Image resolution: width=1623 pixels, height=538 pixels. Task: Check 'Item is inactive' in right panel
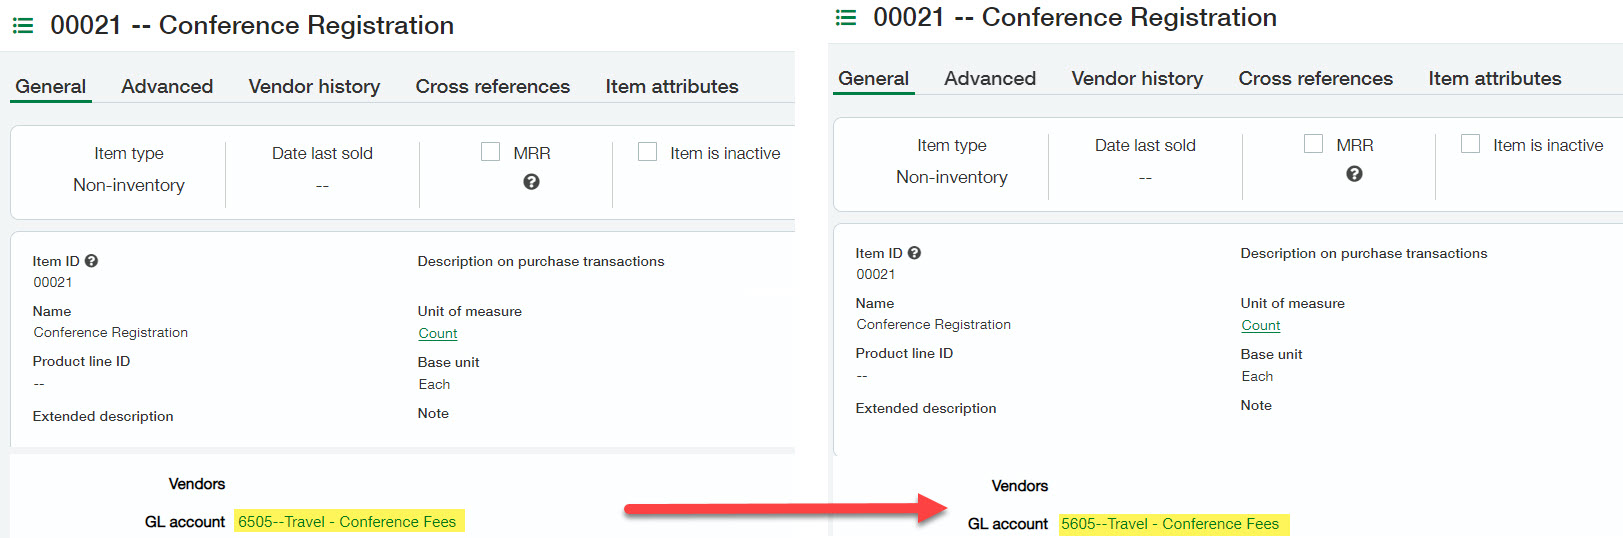point(1471,144)
